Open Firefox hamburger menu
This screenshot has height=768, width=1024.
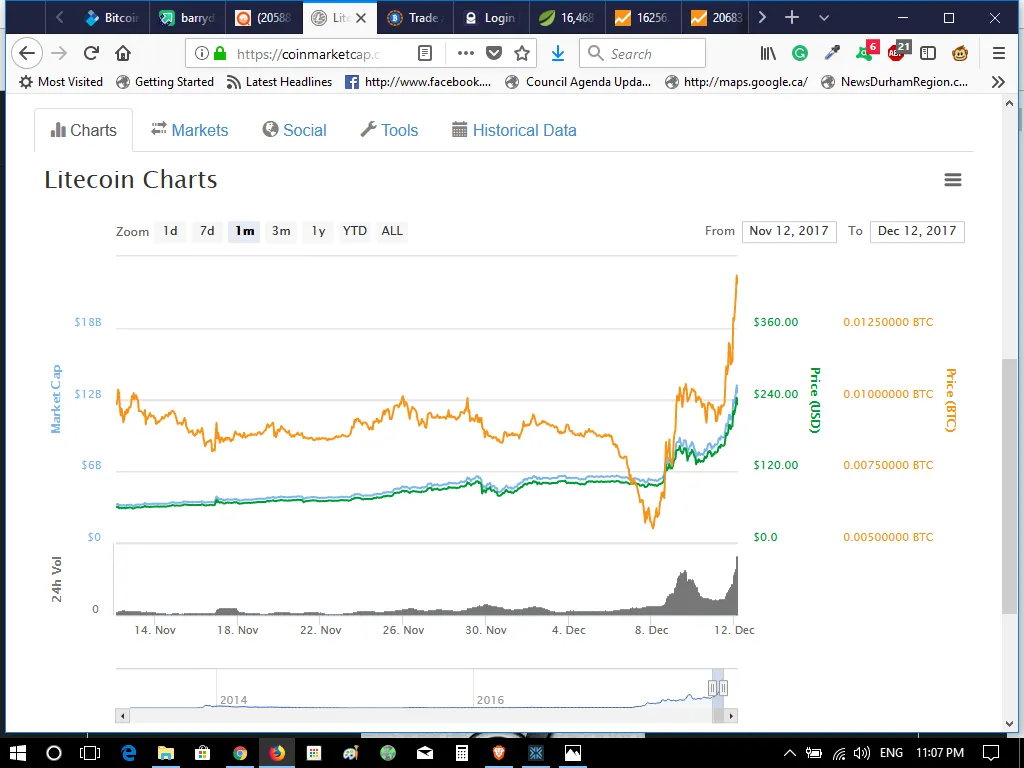999,54
